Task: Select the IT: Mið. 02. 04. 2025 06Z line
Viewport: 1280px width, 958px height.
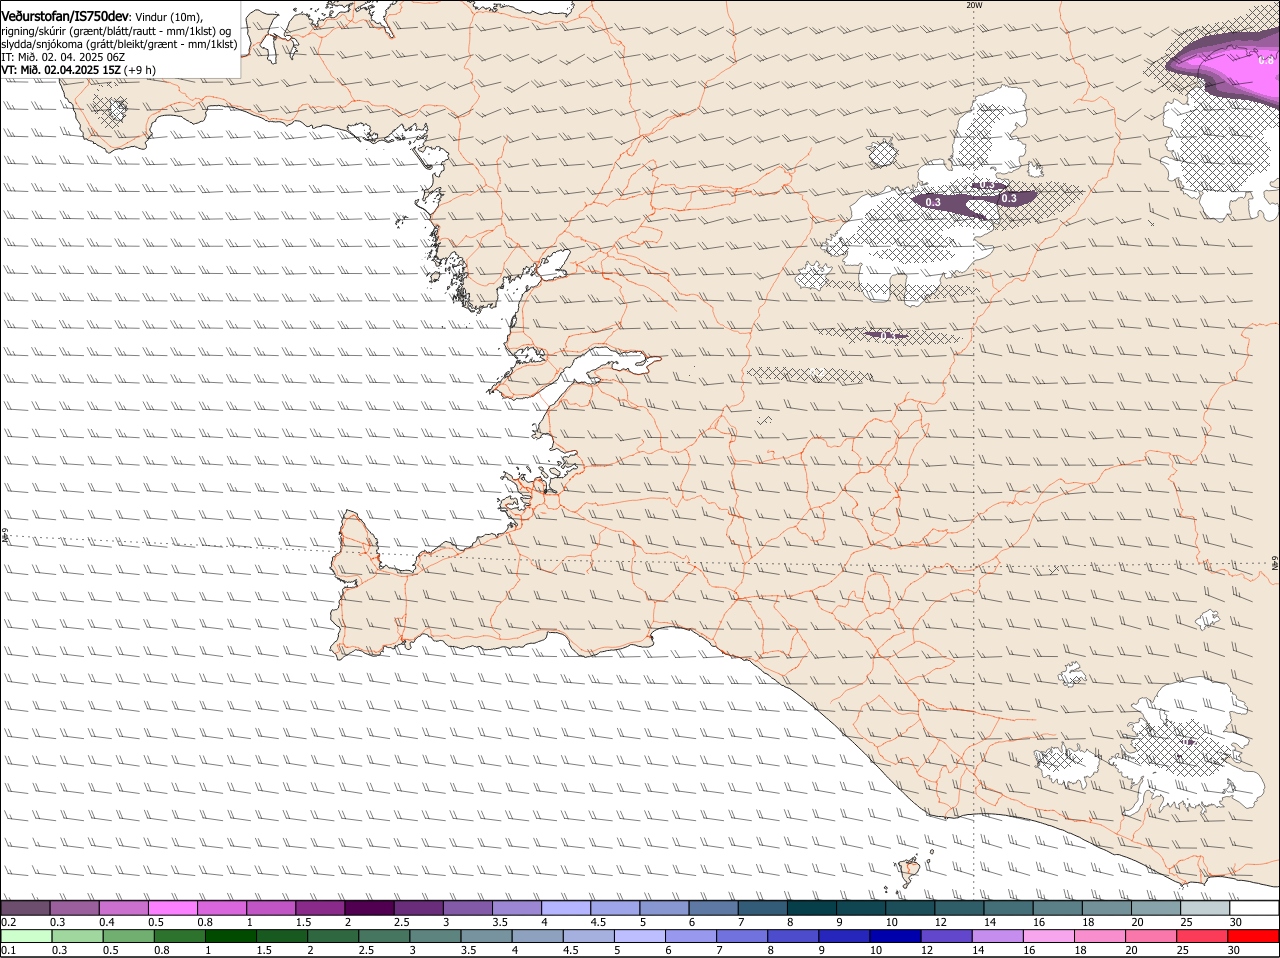Action: click(63, 57)
